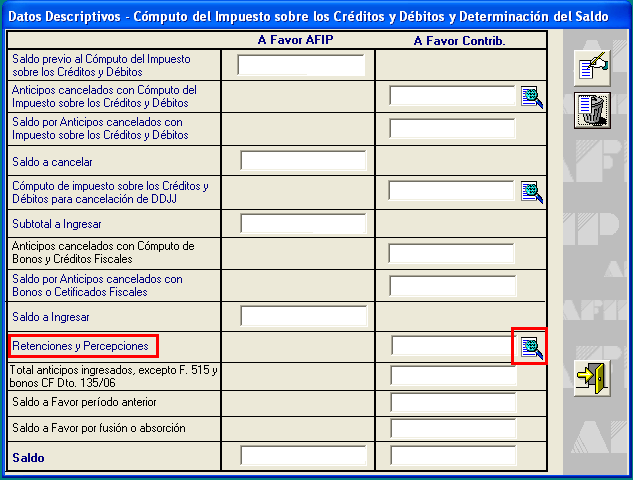Image resolution: width=633 pixels, height=480 pixels.
Task: Open detail icon for Cómputo de impuesto DDJJ
Action: [531, 191]
